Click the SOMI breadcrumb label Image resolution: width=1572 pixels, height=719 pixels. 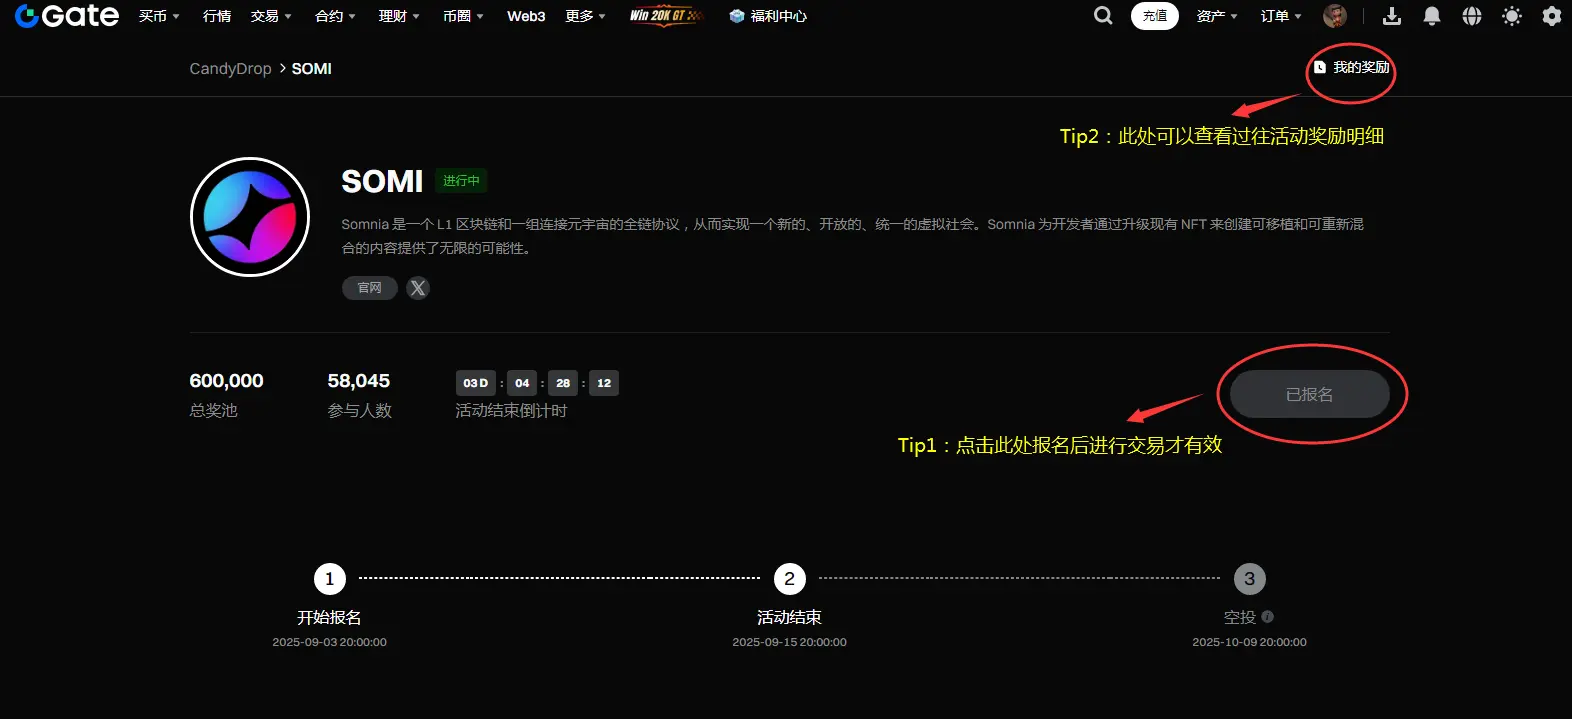[x=312, y=68]
